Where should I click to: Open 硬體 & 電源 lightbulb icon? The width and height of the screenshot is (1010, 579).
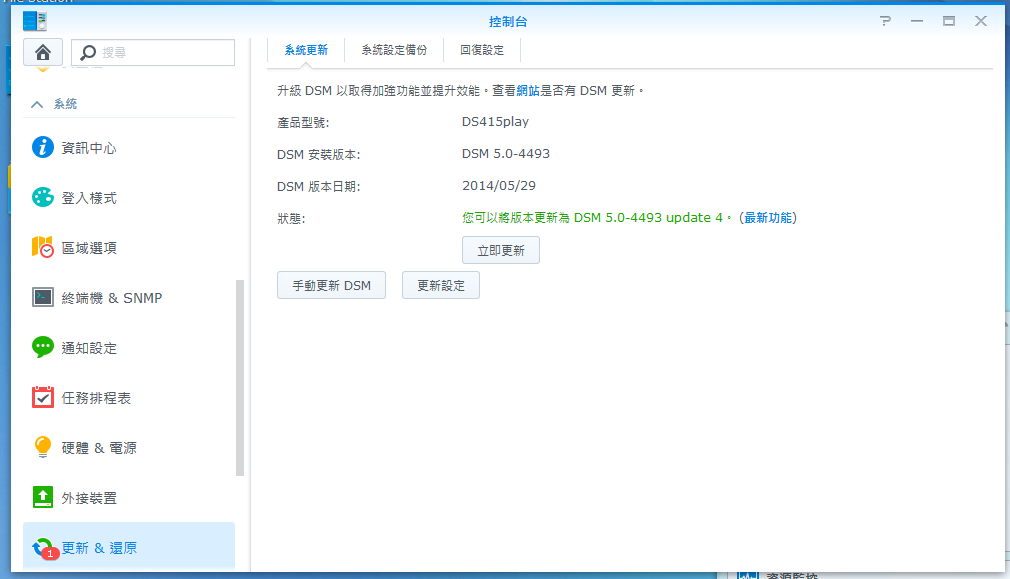[x=43, y=447]
